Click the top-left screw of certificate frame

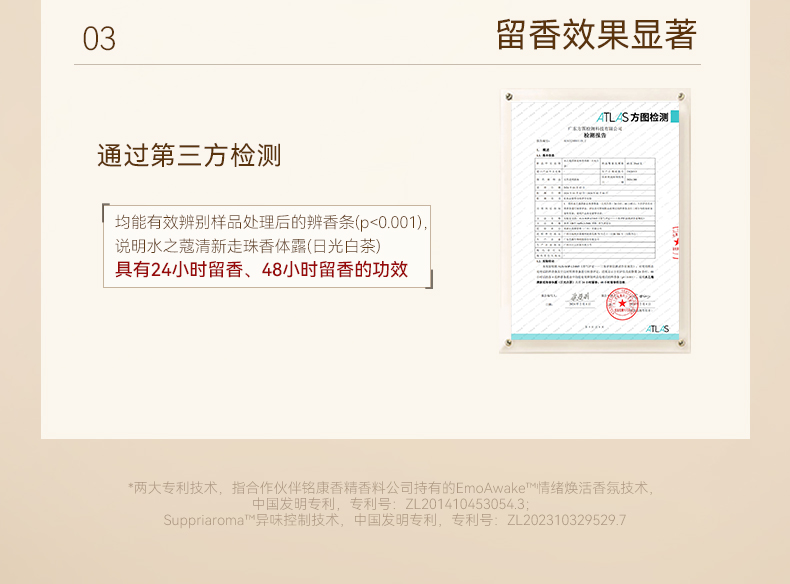tap(509, 97)
